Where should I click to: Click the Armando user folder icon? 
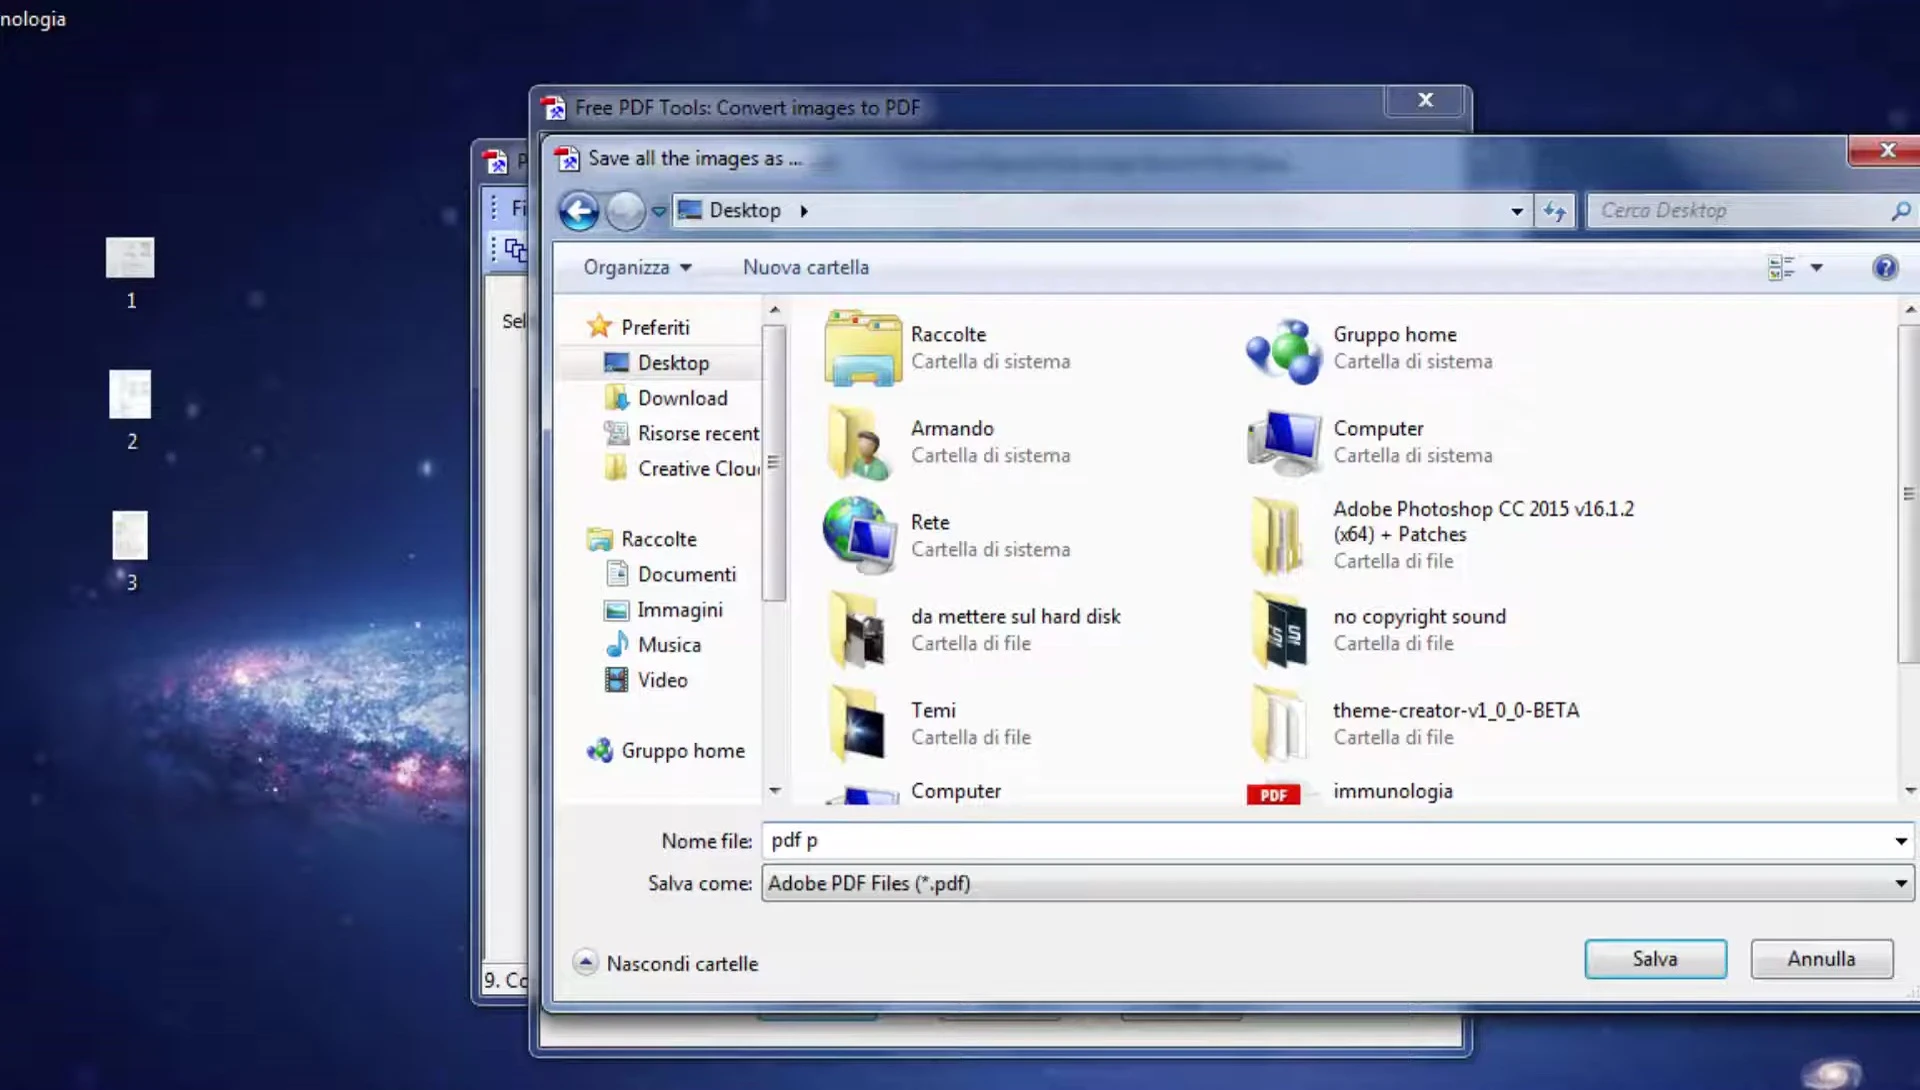[x=859, y=443]
